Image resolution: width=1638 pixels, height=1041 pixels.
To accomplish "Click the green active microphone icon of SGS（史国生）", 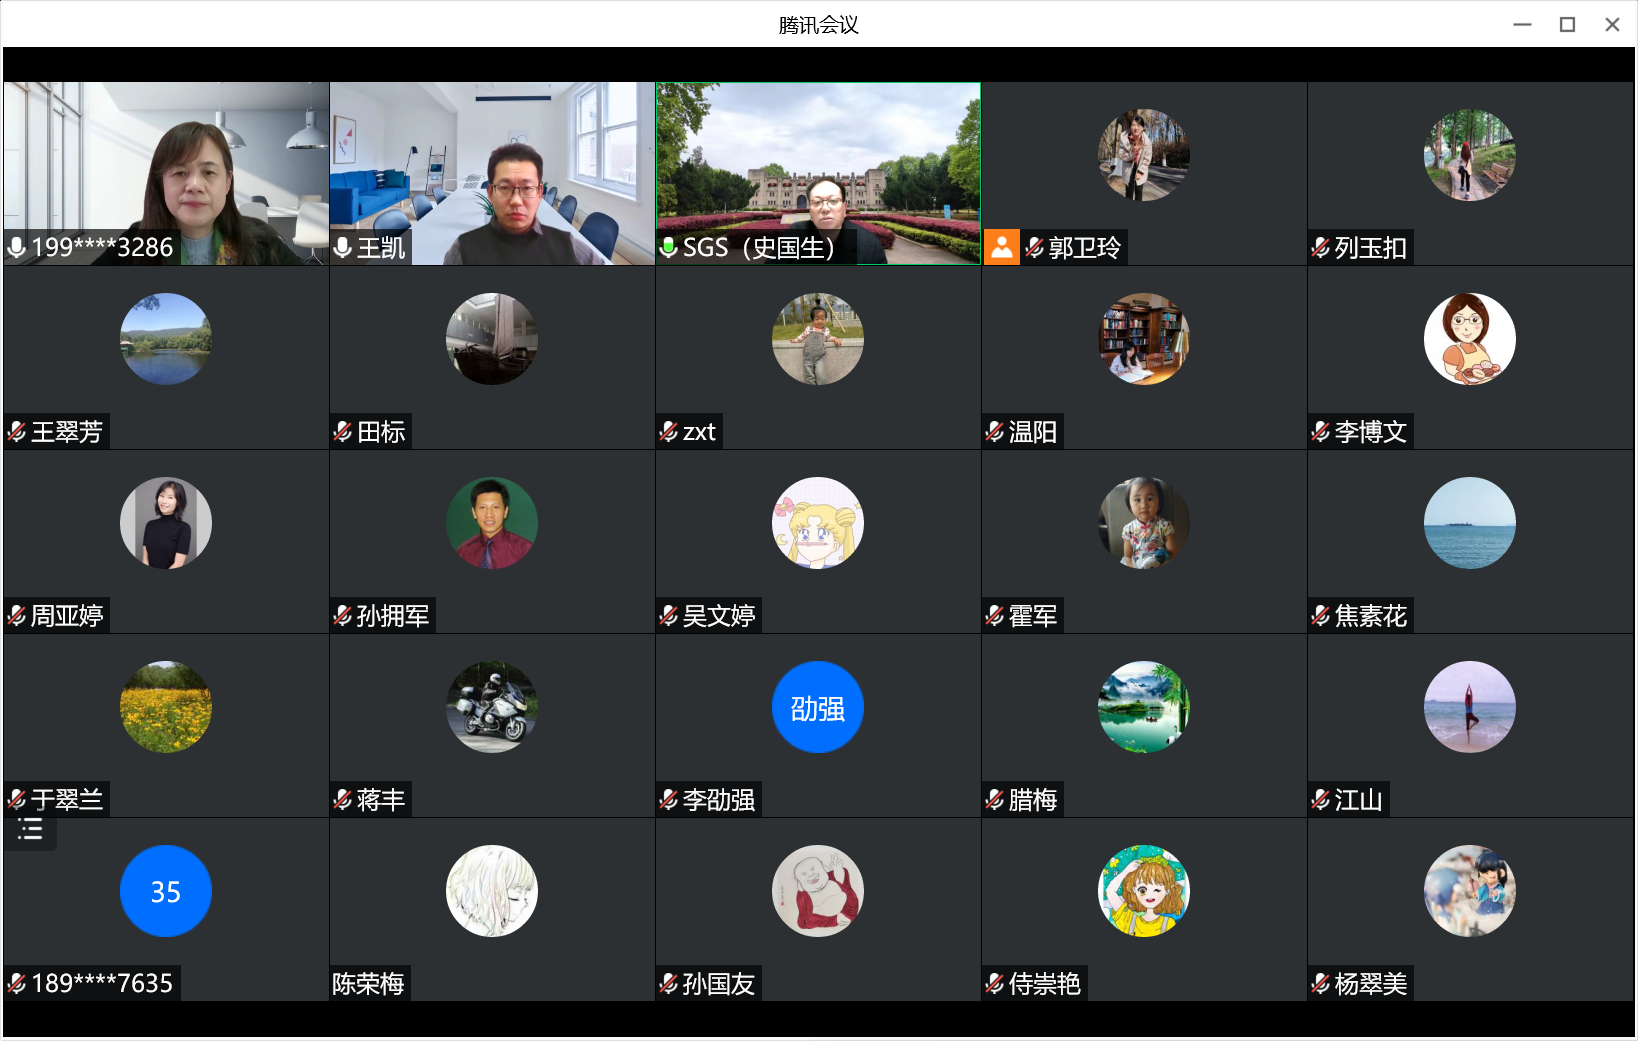I will (x=669, y=247).
